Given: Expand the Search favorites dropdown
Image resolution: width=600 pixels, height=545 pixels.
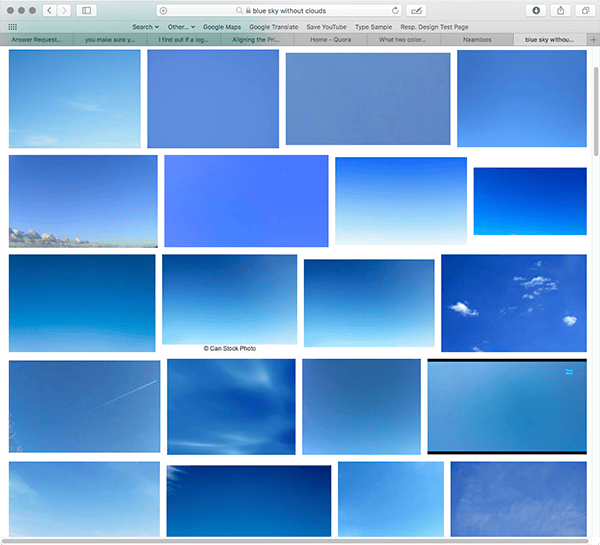Looking at the screenshot, I should [145, 27].
